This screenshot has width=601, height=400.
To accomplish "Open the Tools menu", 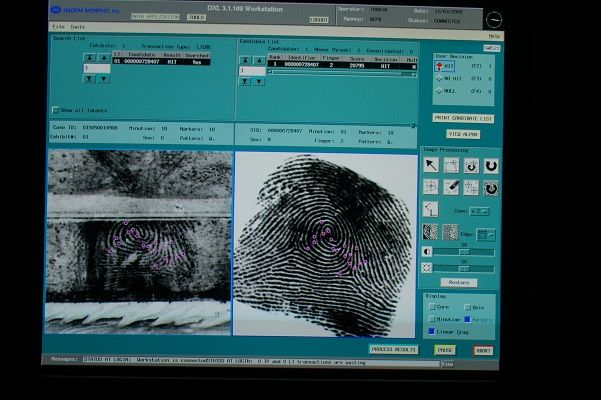I will point(77,27).
